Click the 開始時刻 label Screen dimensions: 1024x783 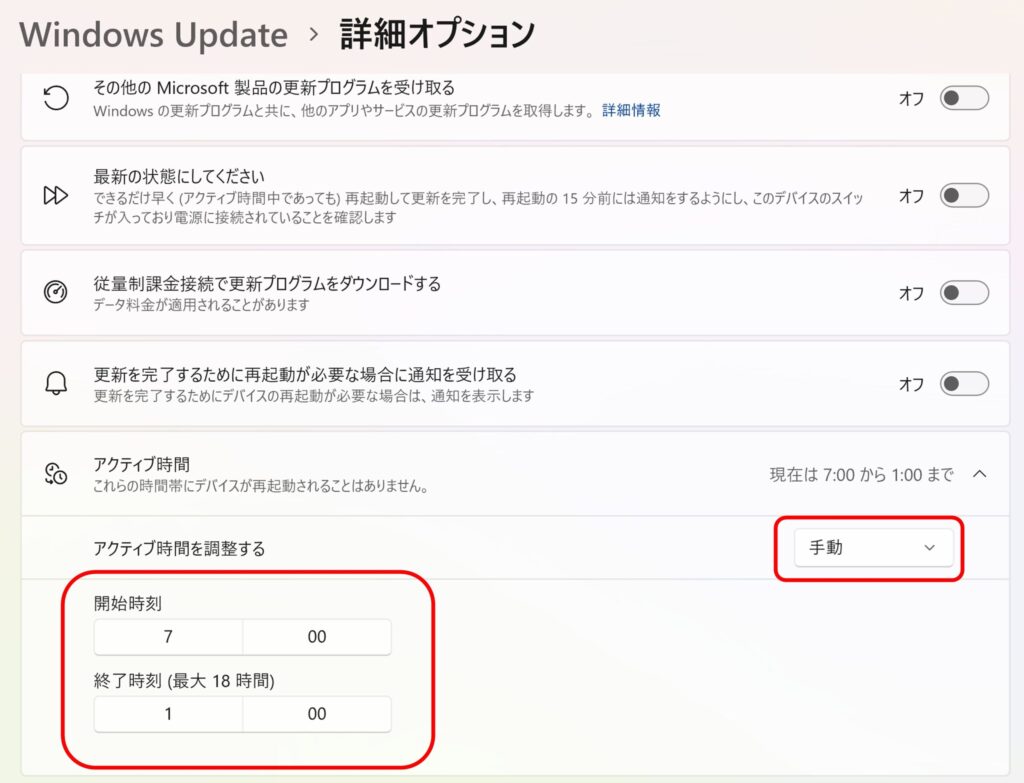point(127,603)
